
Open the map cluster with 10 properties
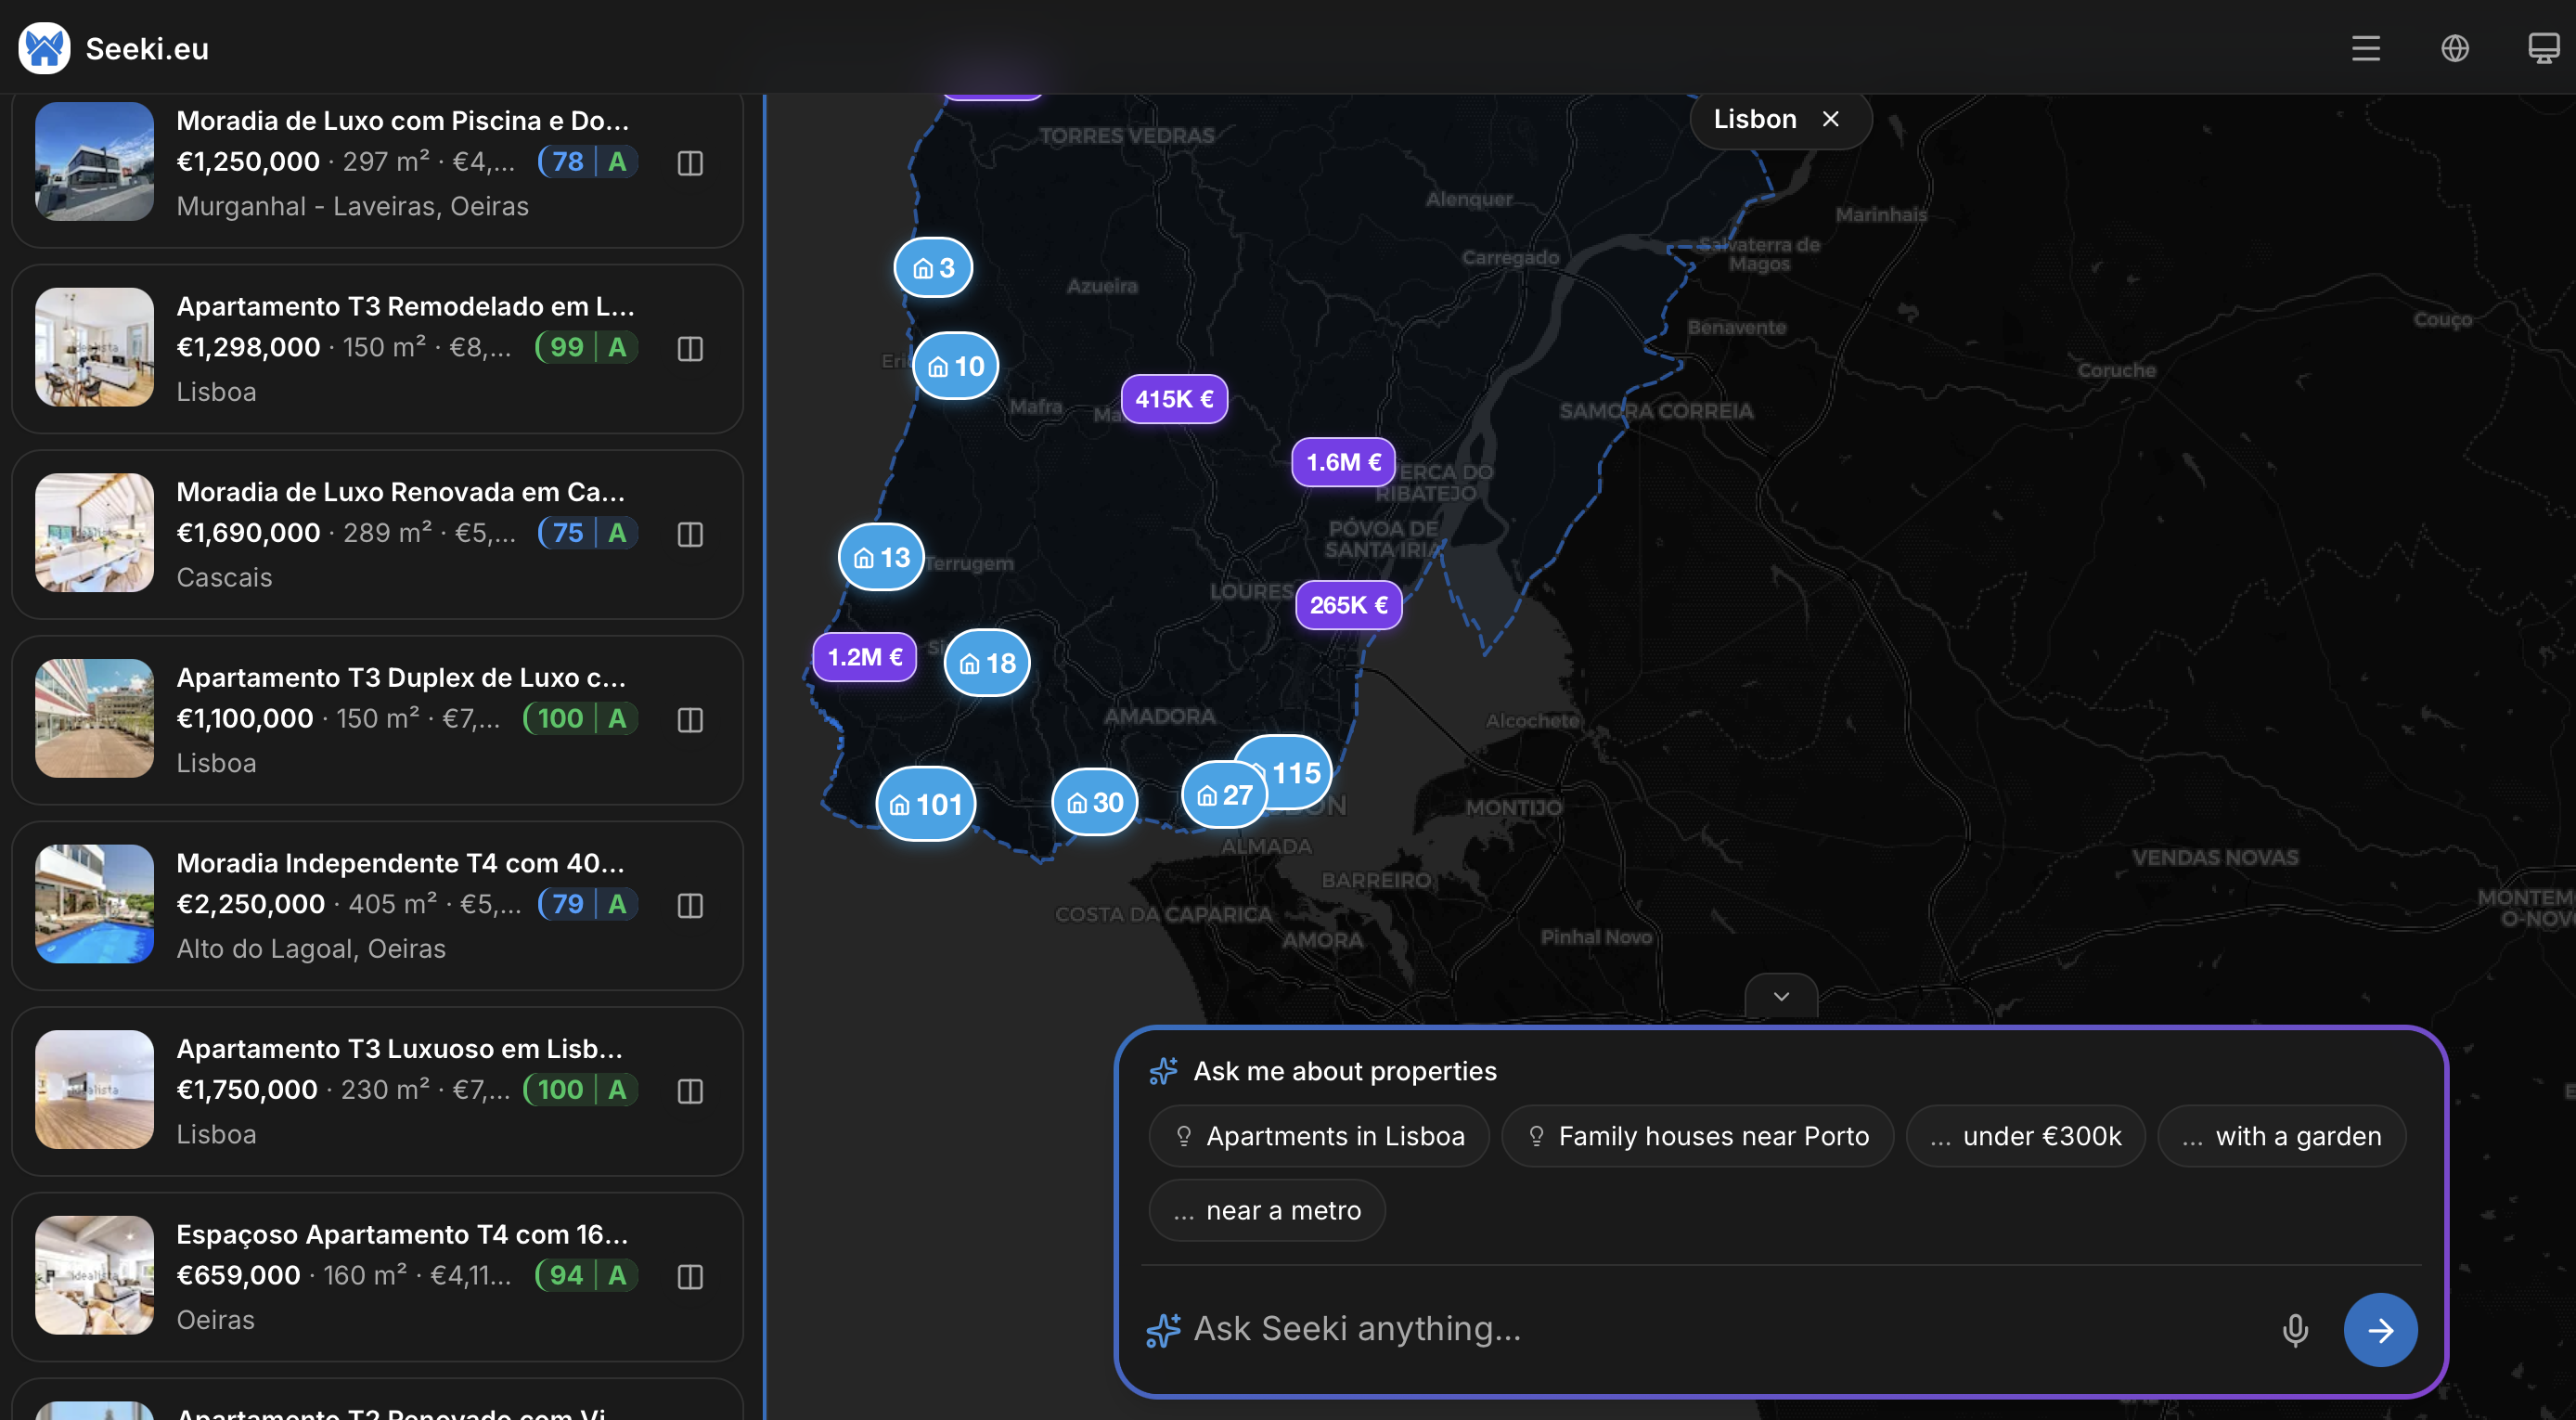coord(956,366)
